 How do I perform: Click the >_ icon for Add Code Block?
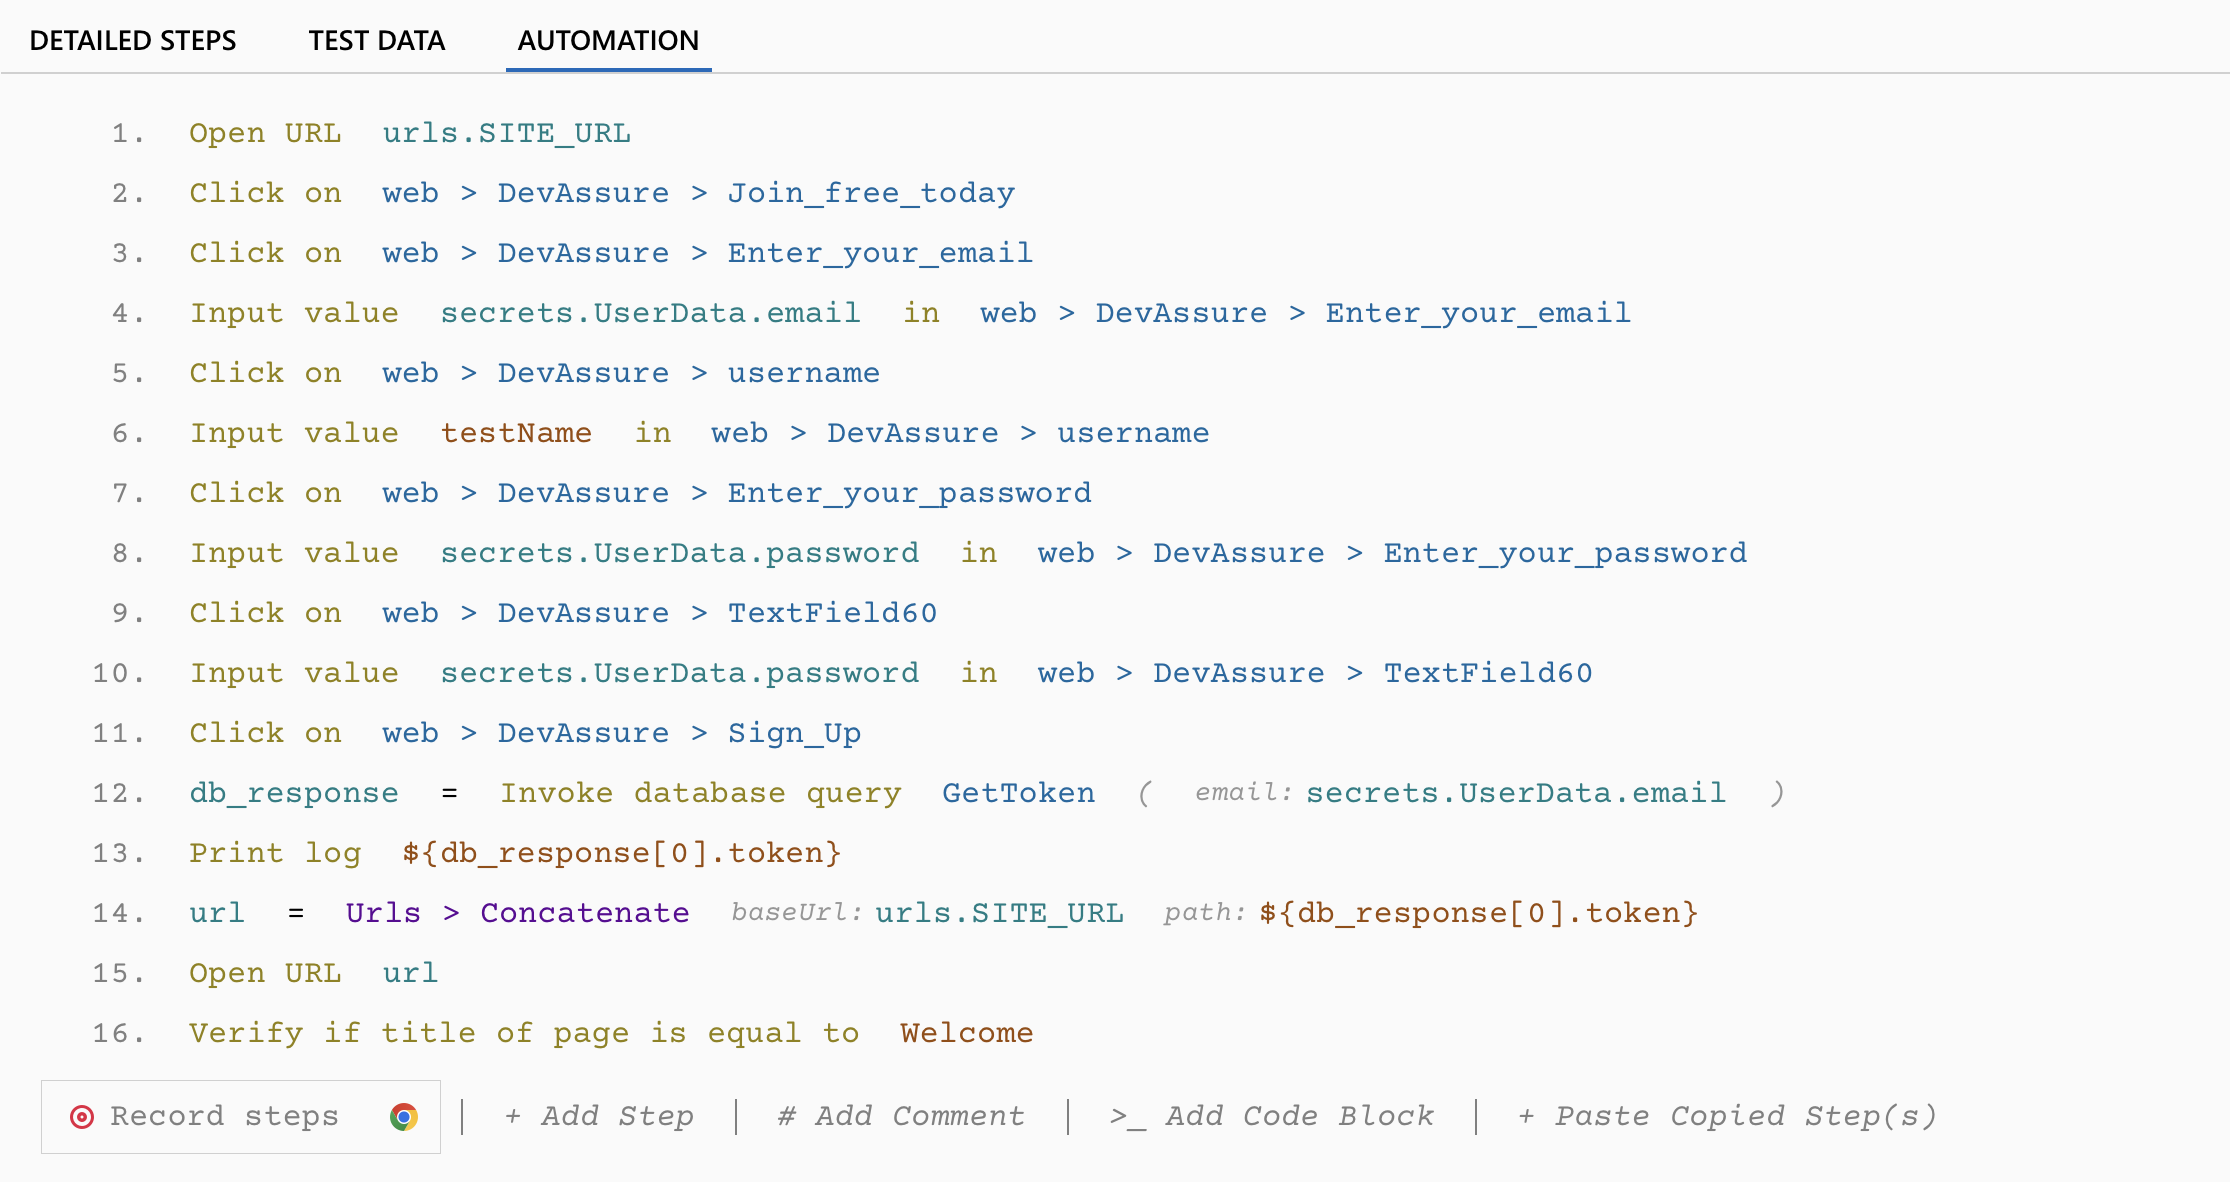(x=1129, y=1116)
